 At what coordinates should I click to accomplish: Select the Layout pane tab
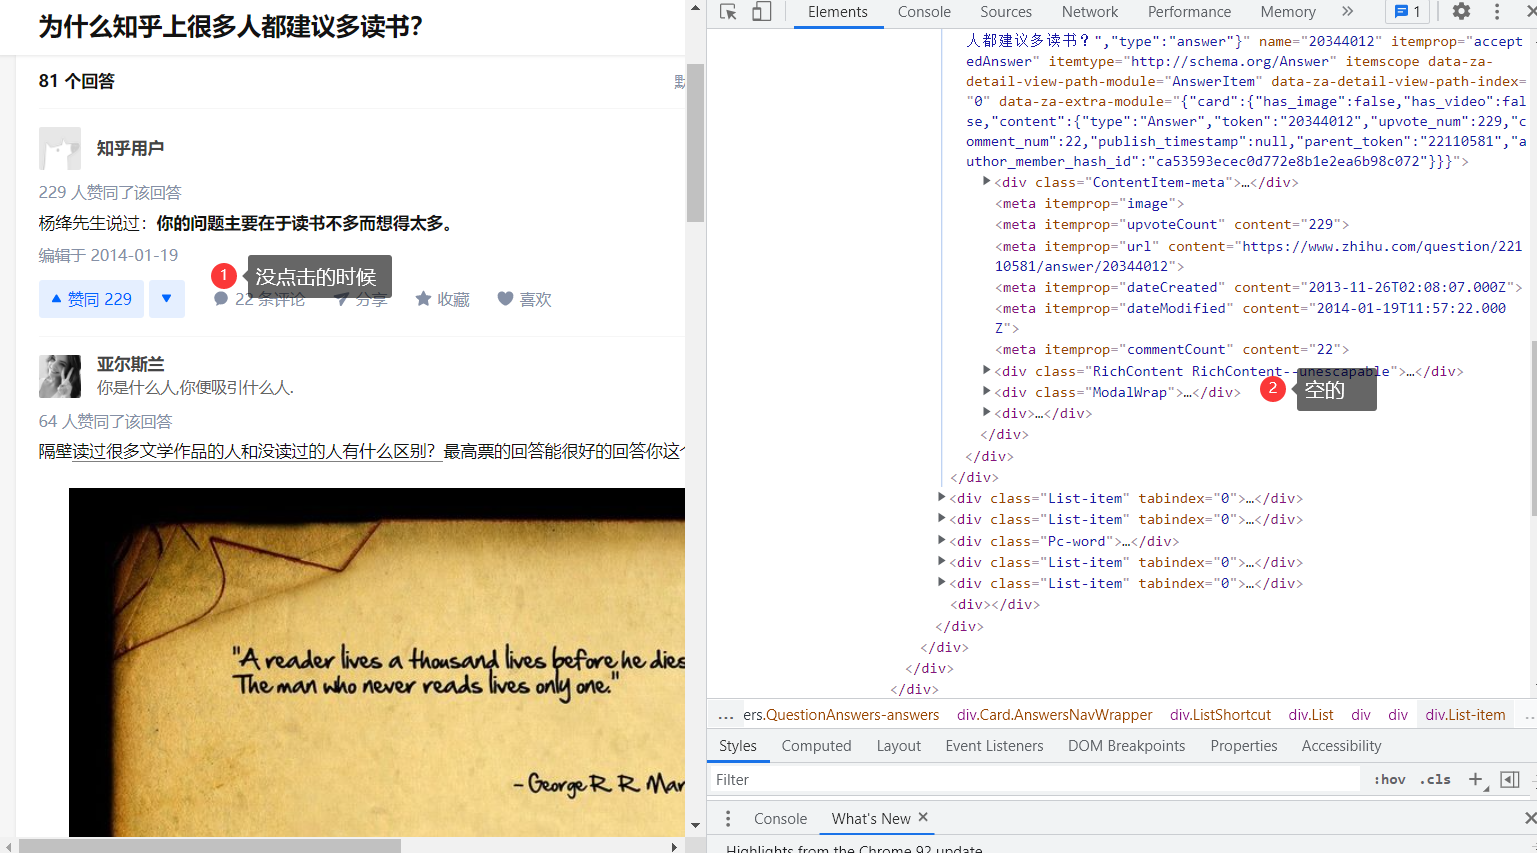898,746
